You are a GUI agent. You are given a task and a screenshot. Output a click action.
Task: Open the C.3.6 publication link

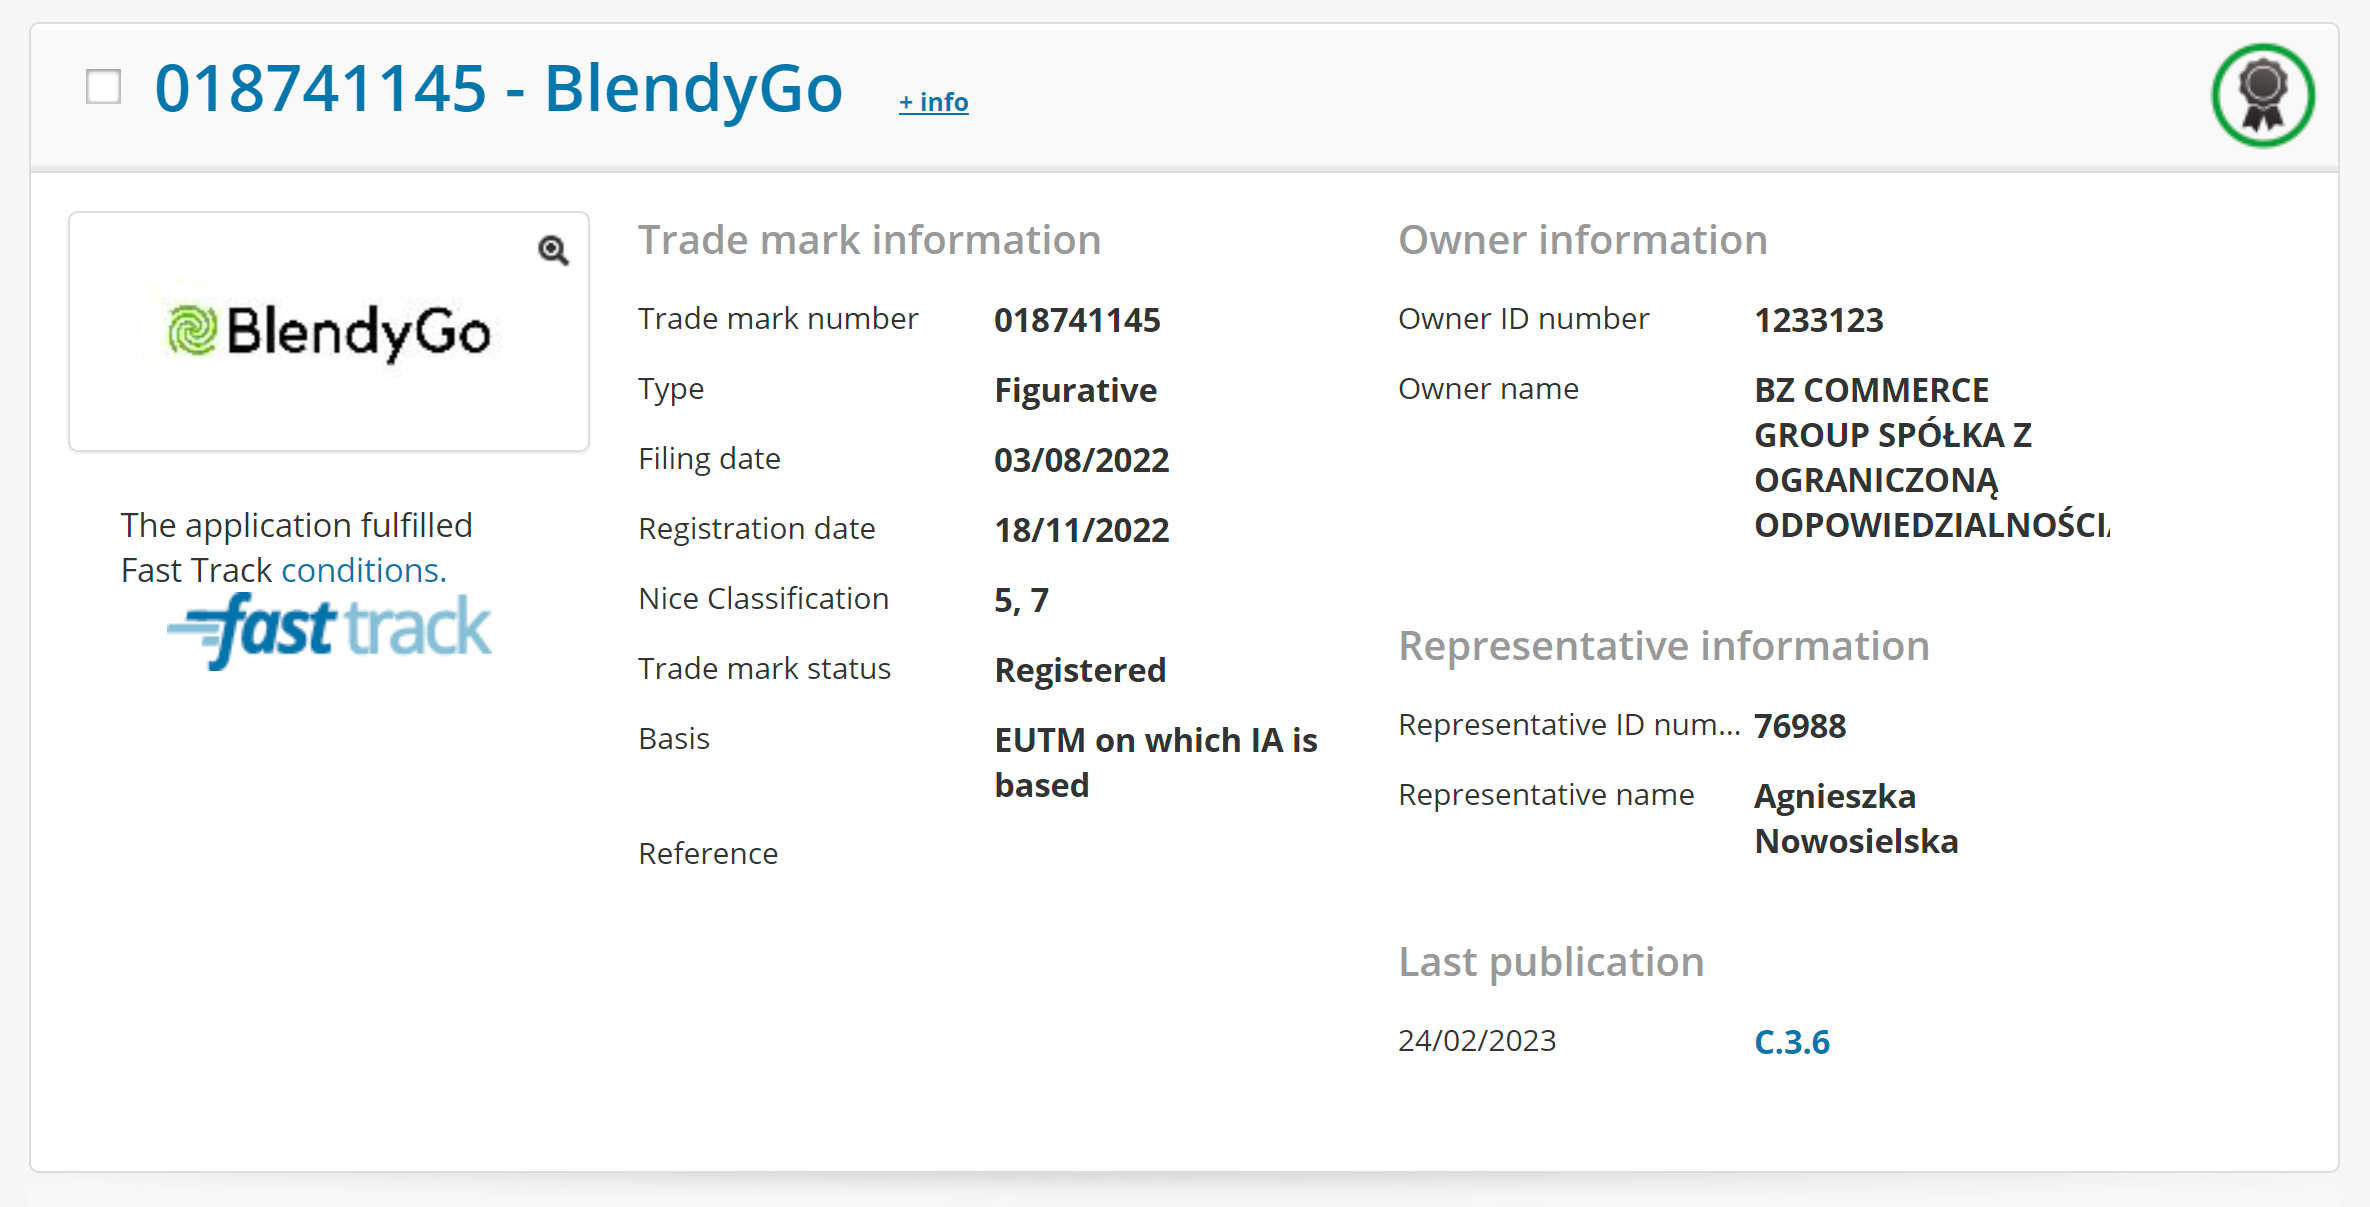[1791, 1042]
